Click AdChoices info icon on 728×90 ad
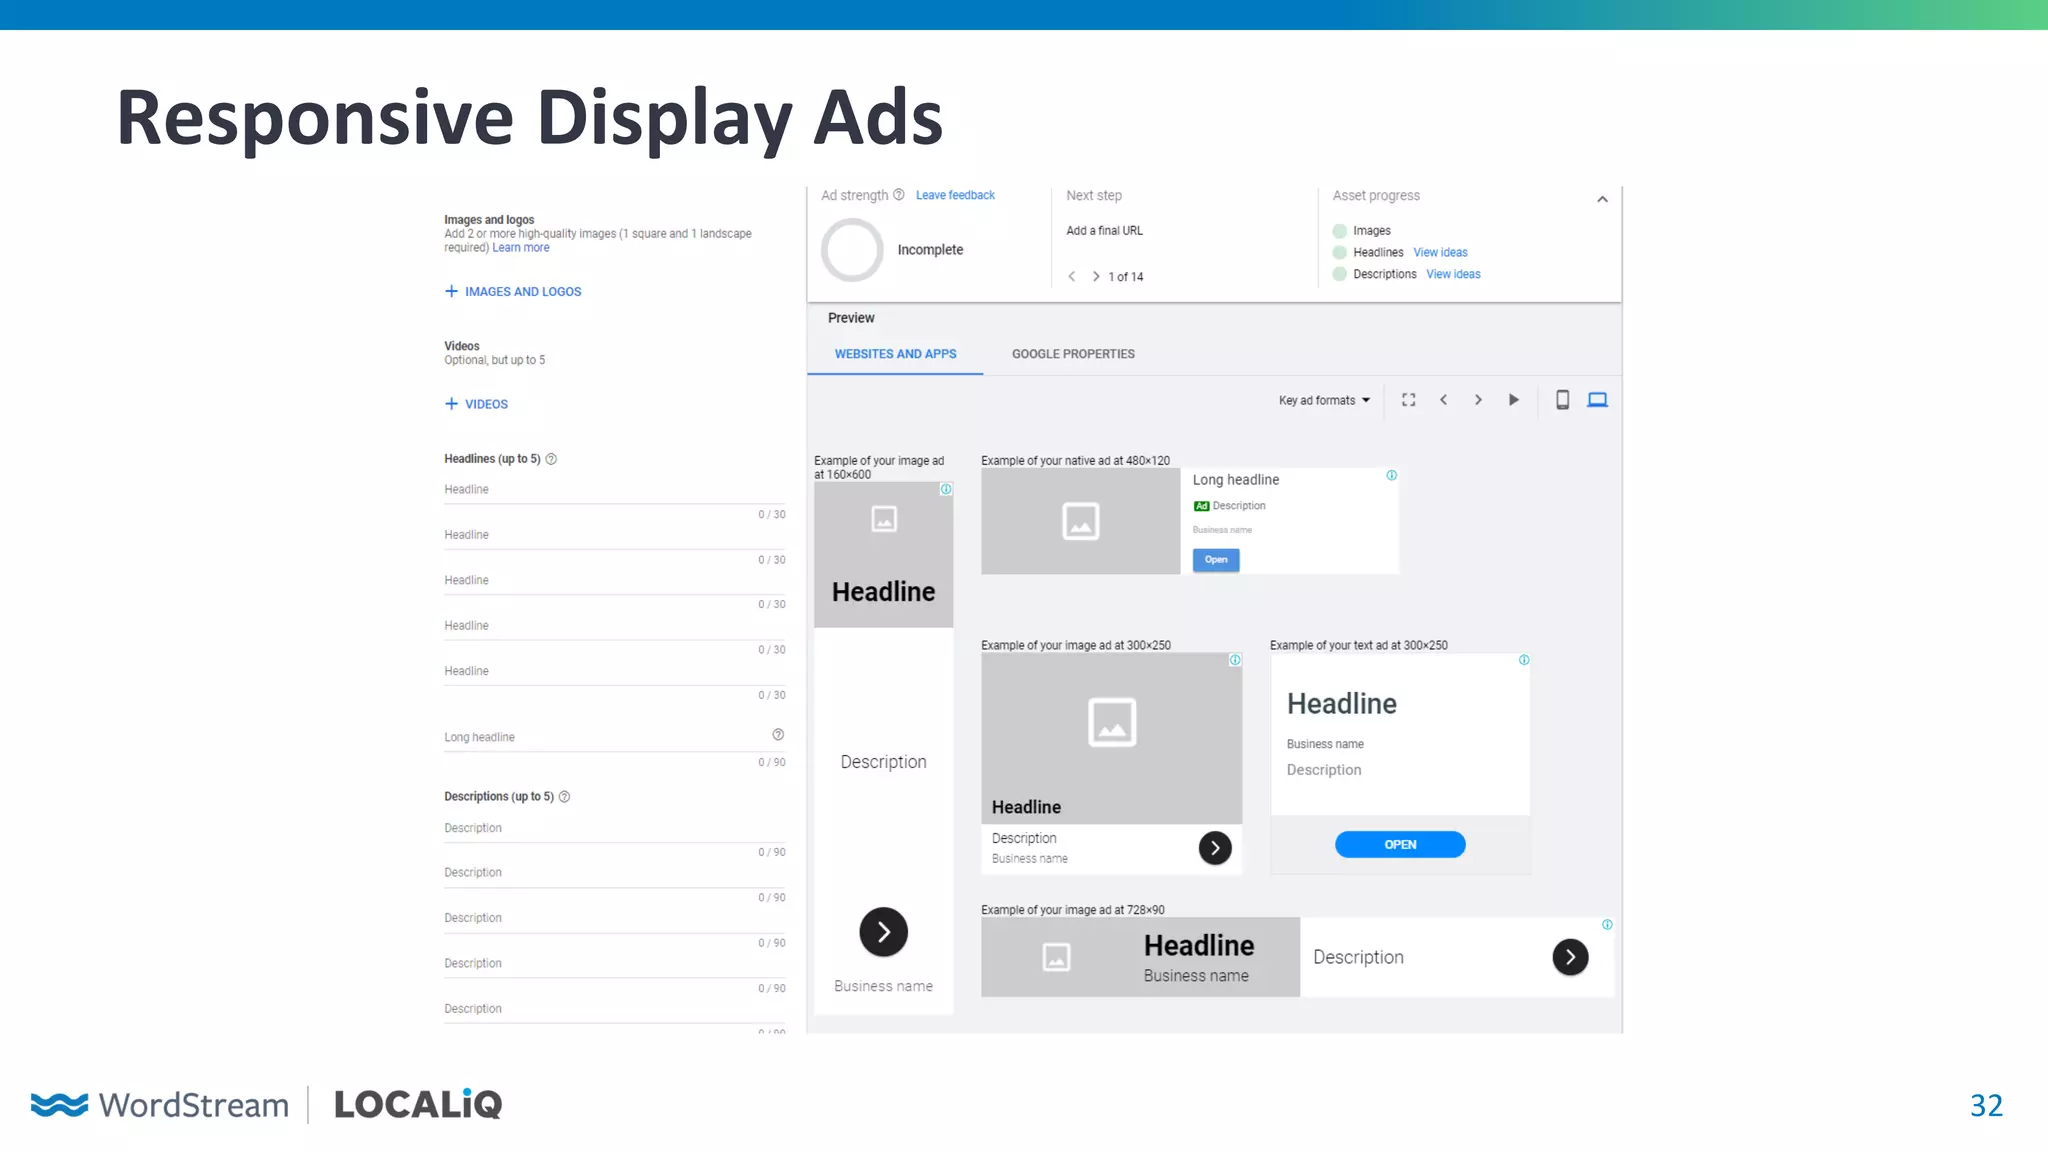Screen dimensions: 2048x1152 click(1607, 925)
